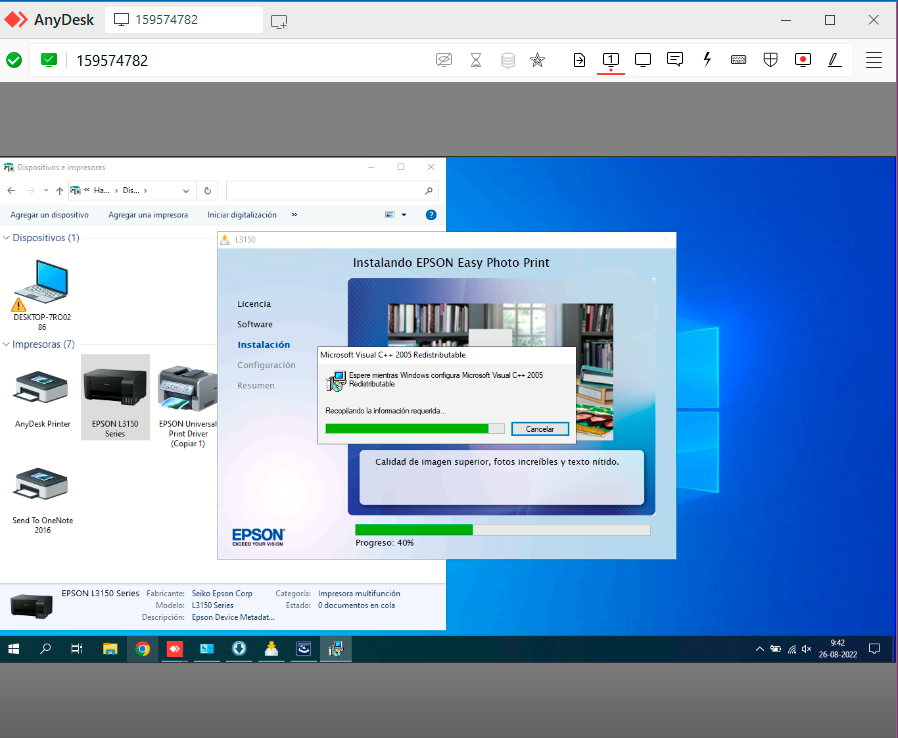Click the shield permissions icon
The image size is (898, 738).
click(x=771, y=60)
